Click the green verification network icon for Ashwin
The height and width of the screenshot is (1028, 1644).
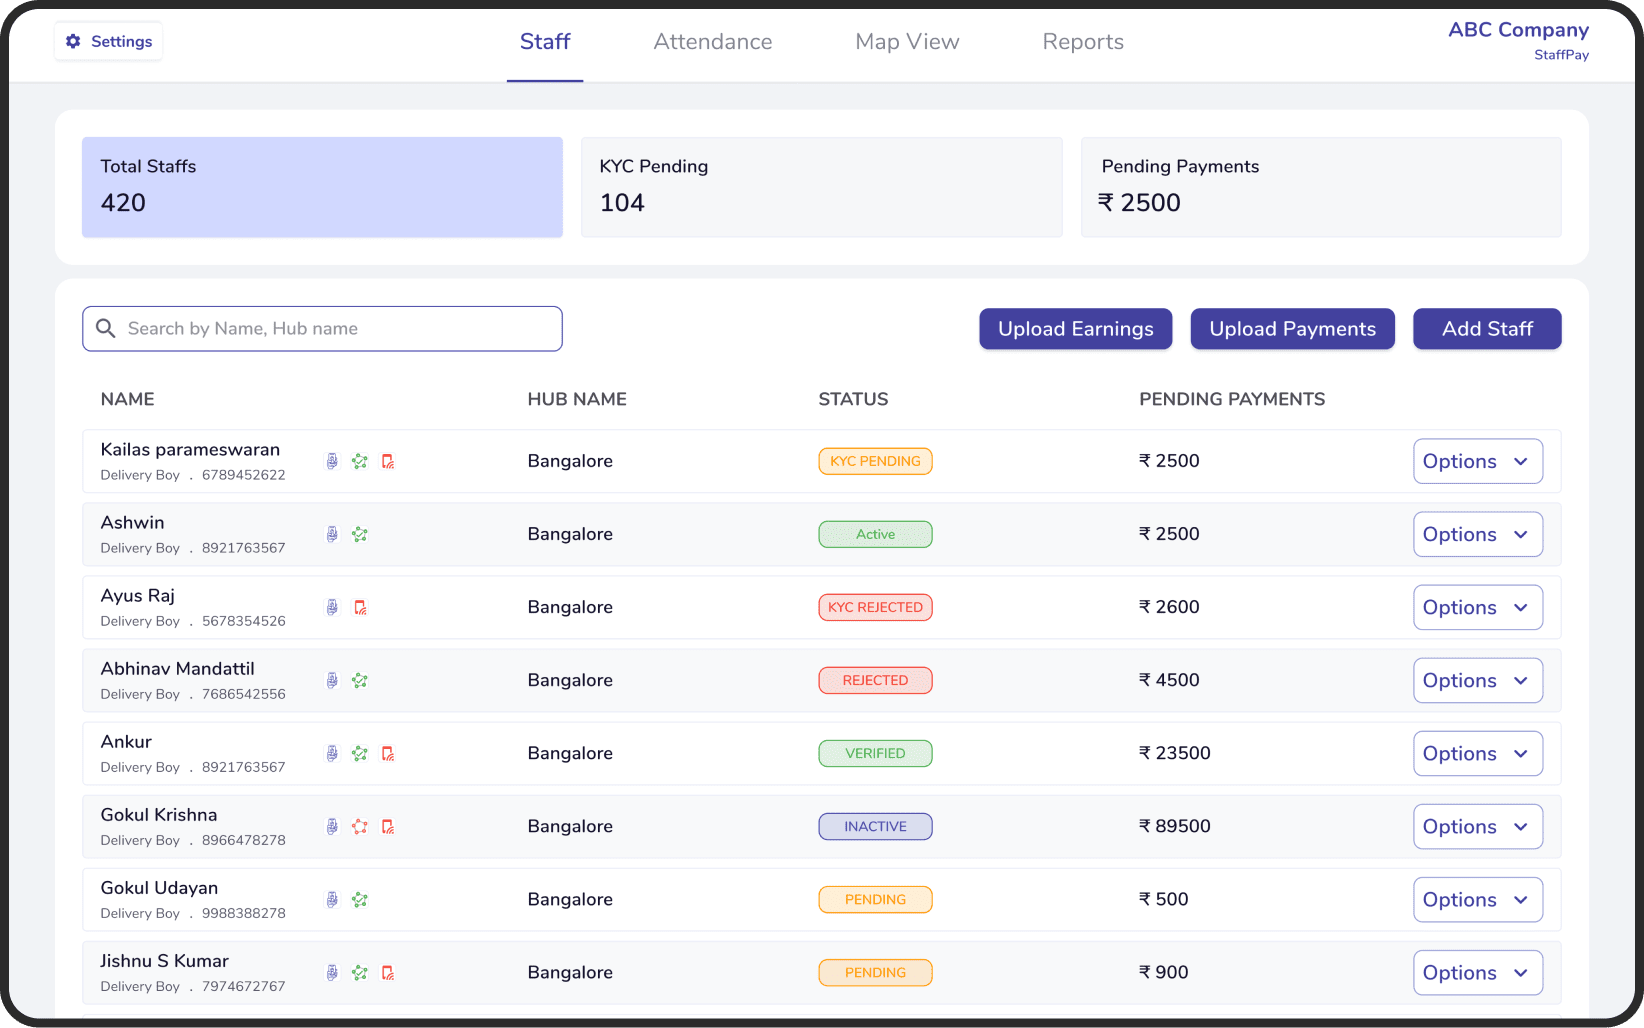point(360,534)
